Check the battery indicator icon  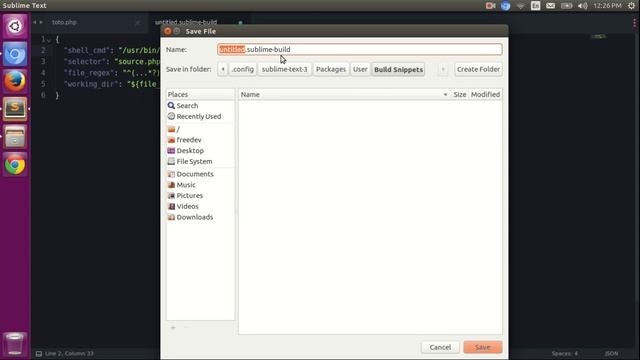tap(566, 6)
